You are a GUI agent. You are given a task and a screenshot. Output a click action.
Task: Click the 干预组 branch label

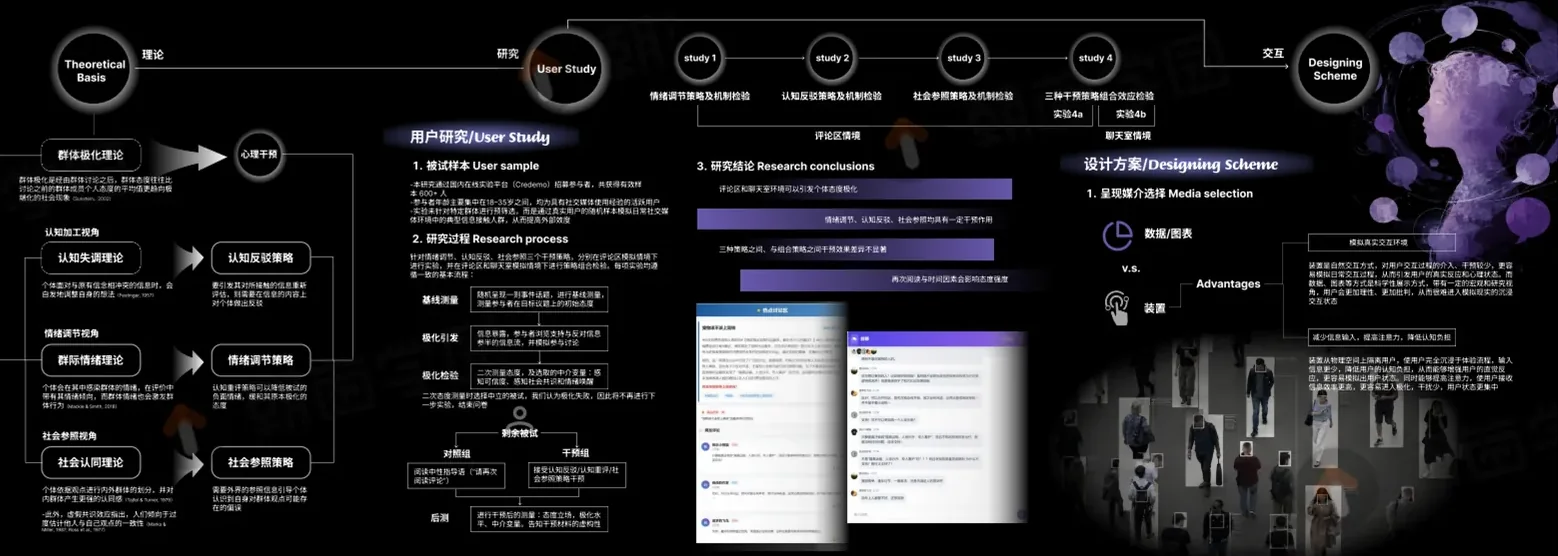point(577,453)
